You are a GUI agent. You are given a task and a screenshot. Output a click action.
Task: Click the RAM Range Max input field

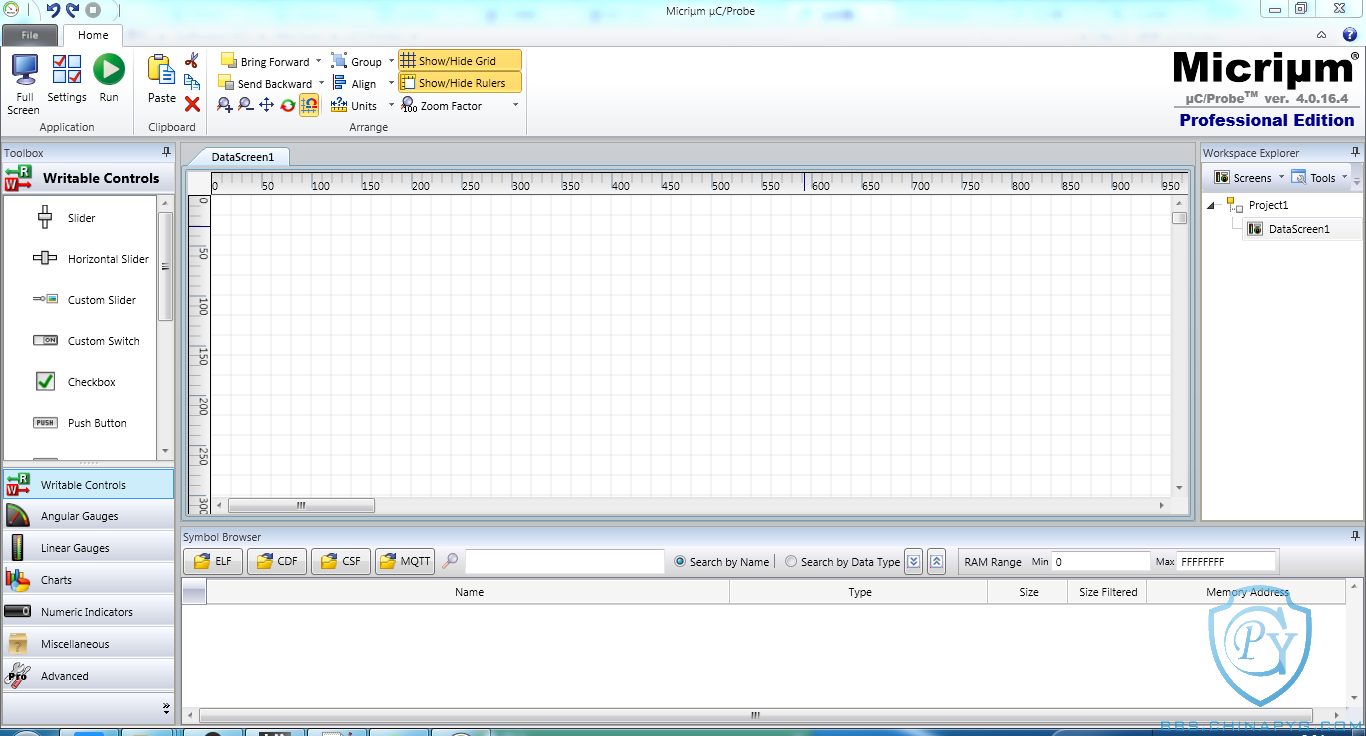(1227, 562)
